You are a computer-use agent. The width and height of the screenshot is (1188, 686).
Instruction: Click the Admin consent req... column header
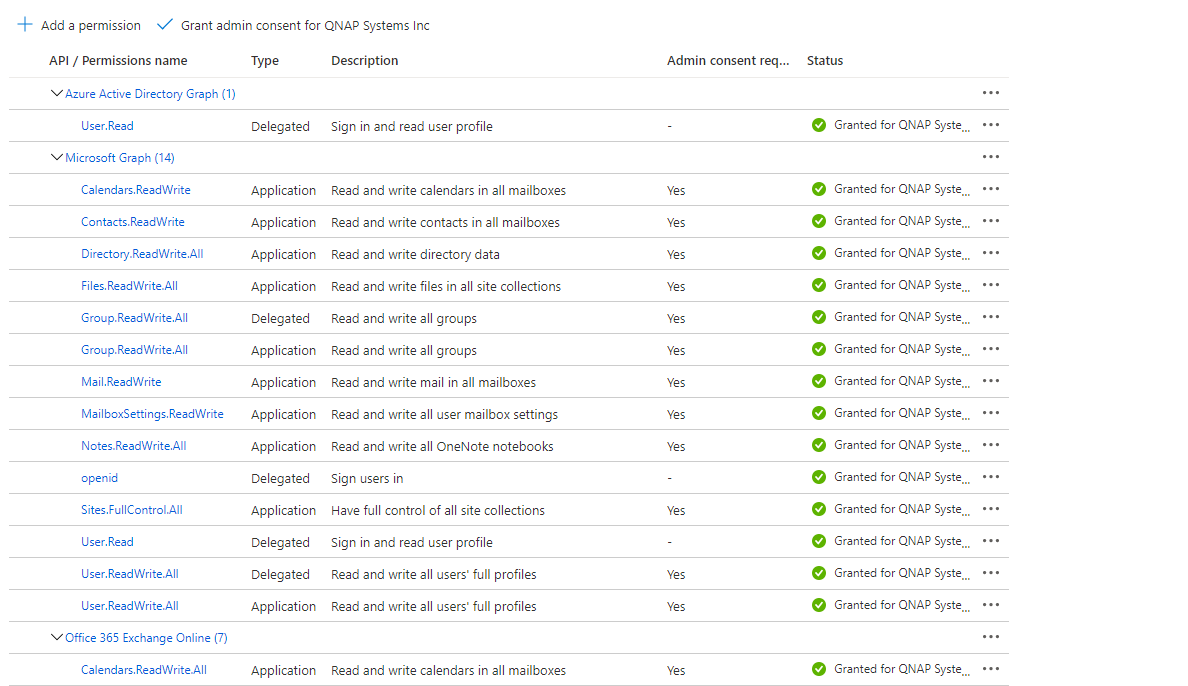tap(728, 61)
